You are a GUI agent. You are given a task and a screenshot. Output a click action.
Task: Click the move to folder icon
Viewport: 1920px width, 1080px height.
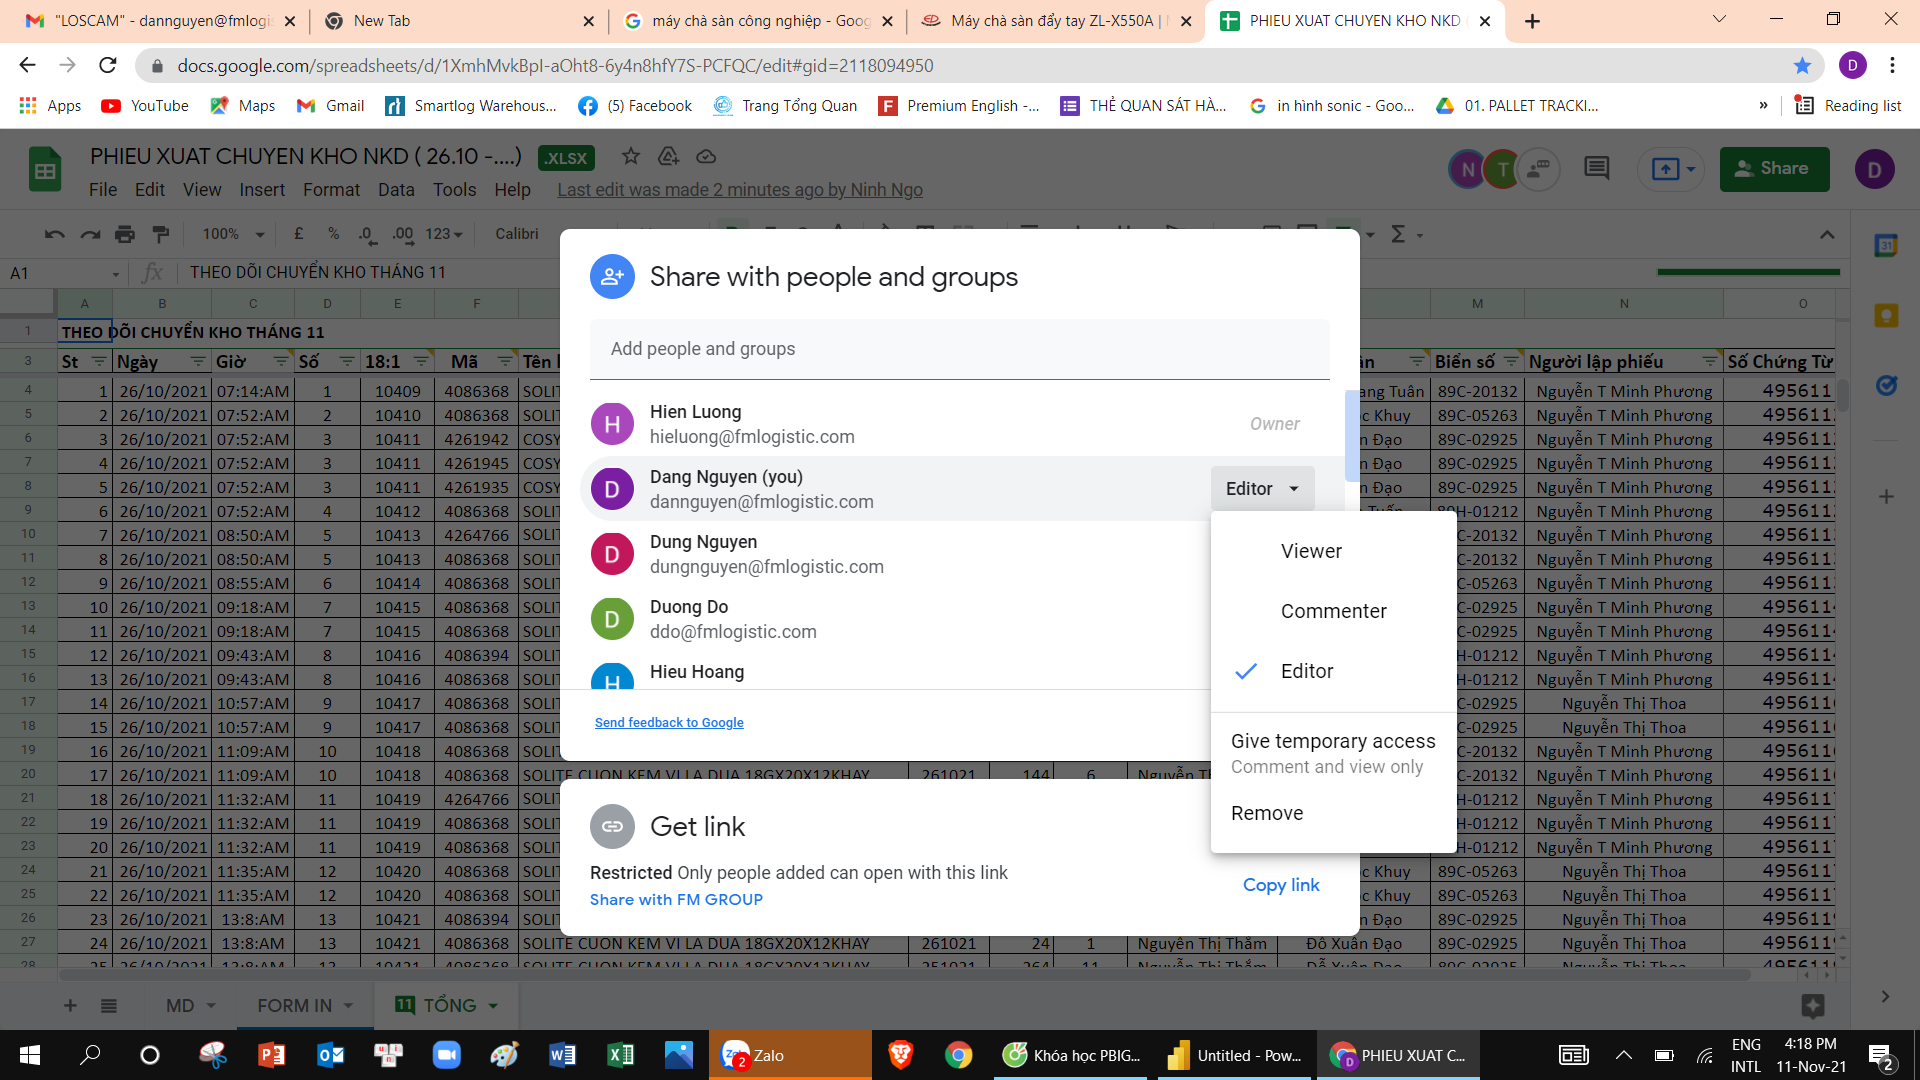click(668, 157)
